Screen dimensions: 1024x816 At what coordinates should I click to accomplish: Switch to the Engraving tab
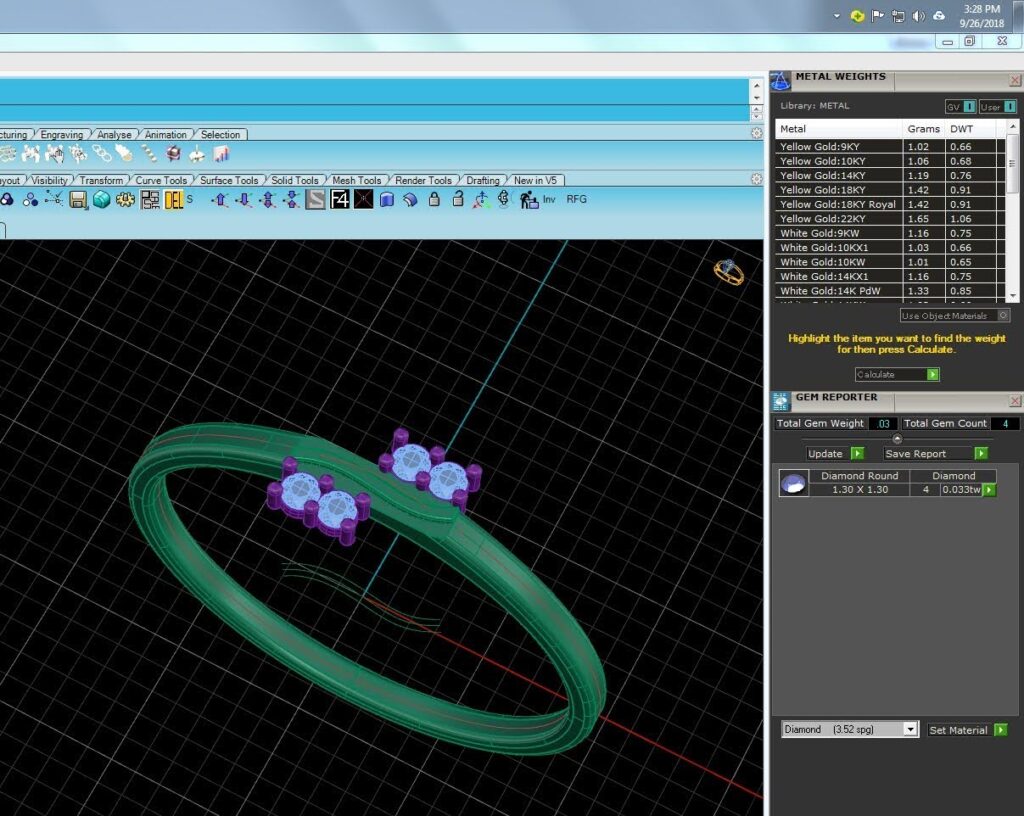[x=61, y=134]
